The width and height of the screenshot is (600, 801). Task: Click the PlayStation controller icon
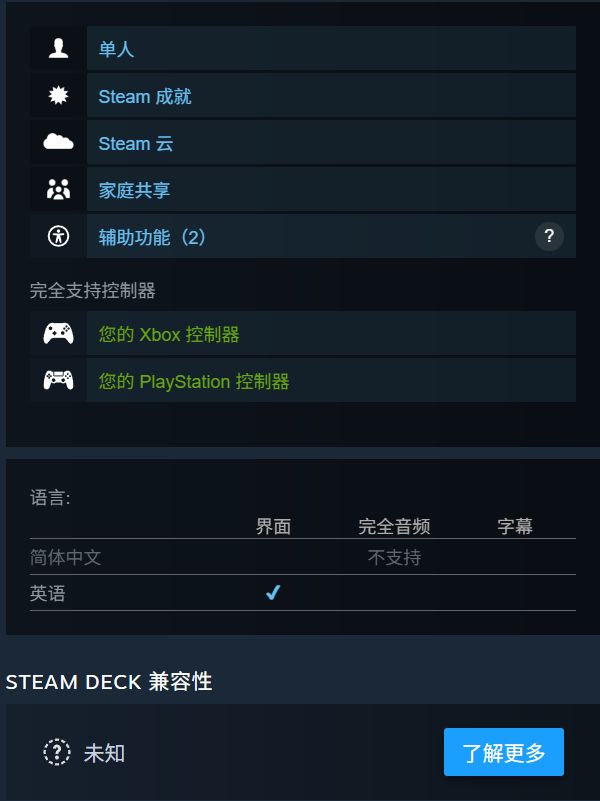click(58, 381)
